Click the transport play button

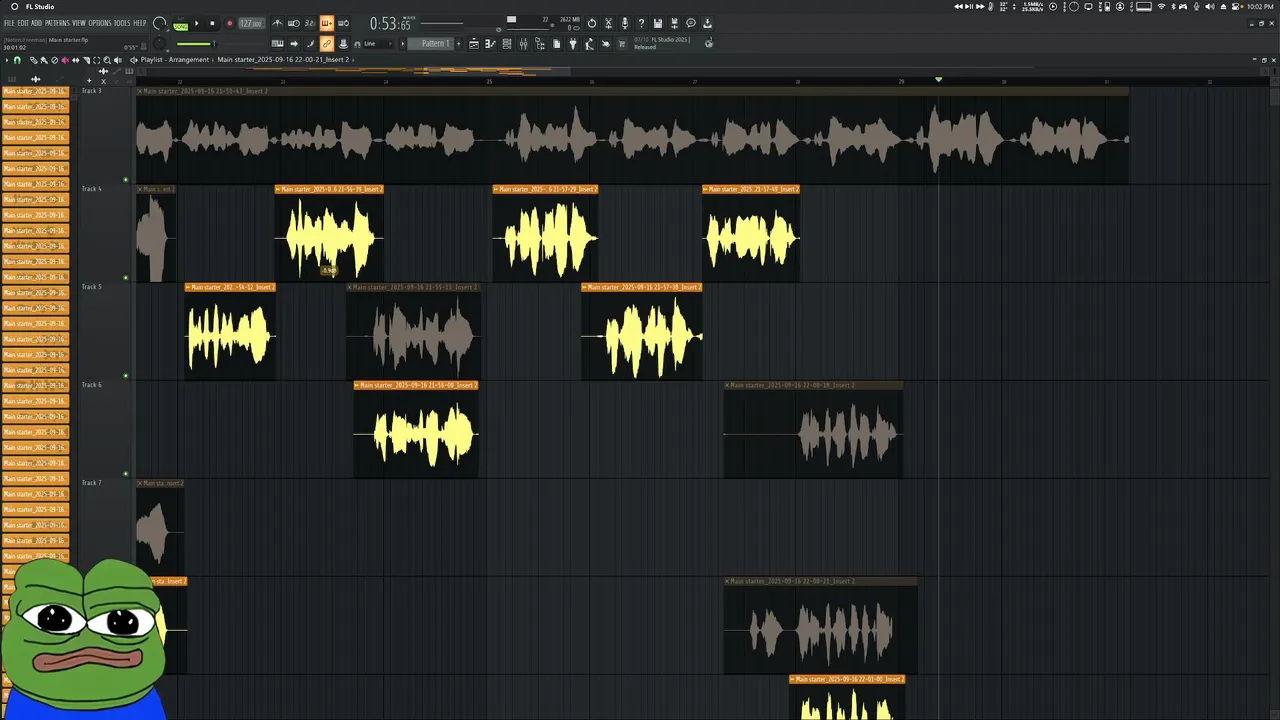pyautogui.click(x=196, y=23)
